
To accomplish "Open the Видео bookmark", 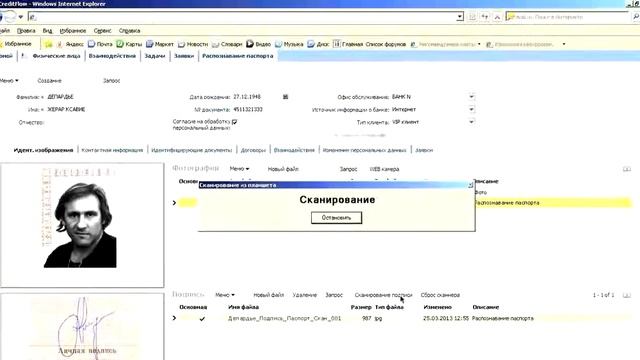I will tap(258, 44).
